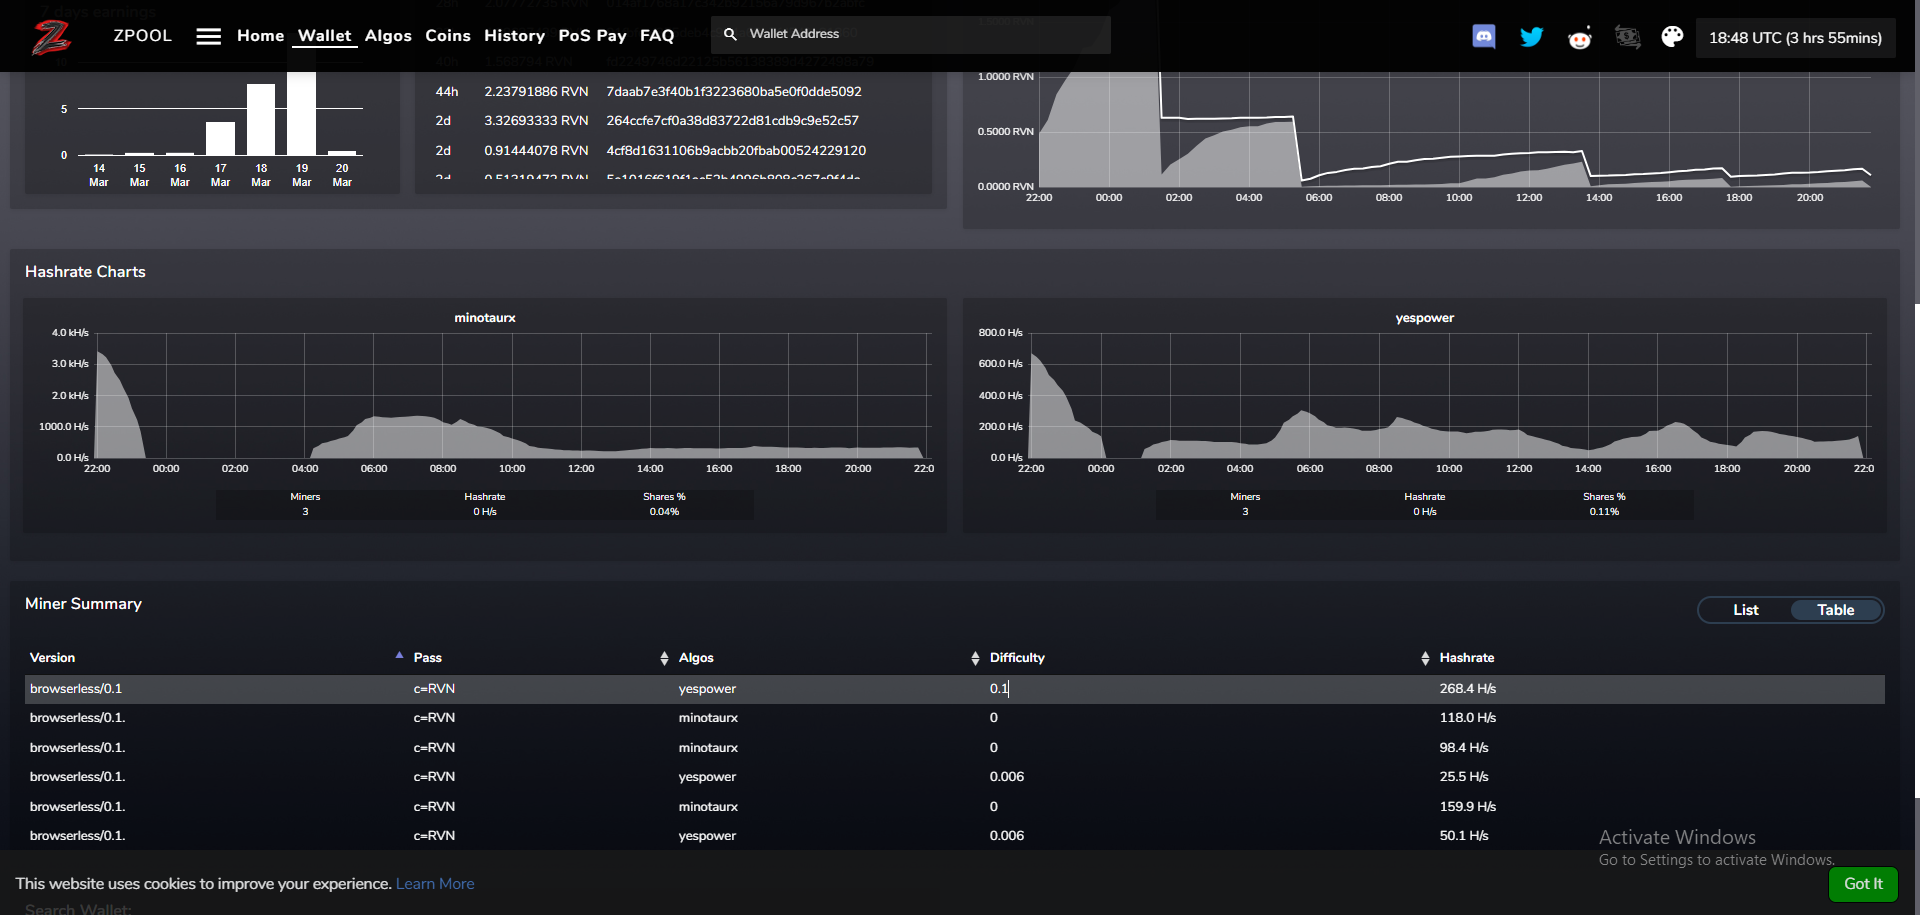
Task: Click the Hashrate Charts heading
Action: tap(85, 272)
